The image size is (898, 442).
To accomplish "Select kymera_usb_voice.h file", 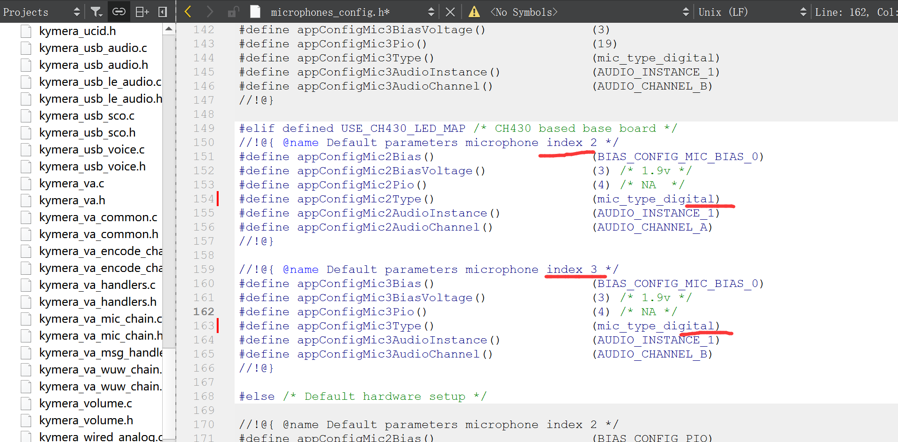I will point(92,167).
